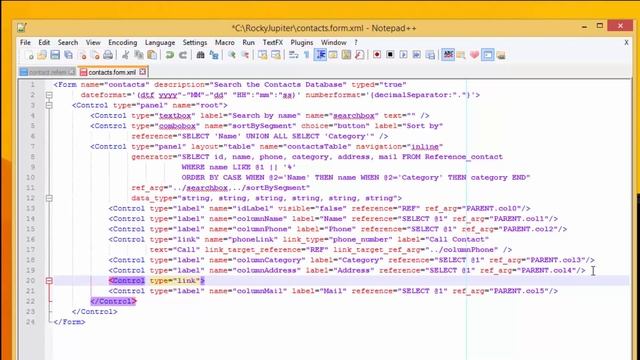The image size is (640, 360).
Task: Close the contacts.form.xml tab
Action: [142, 72]
